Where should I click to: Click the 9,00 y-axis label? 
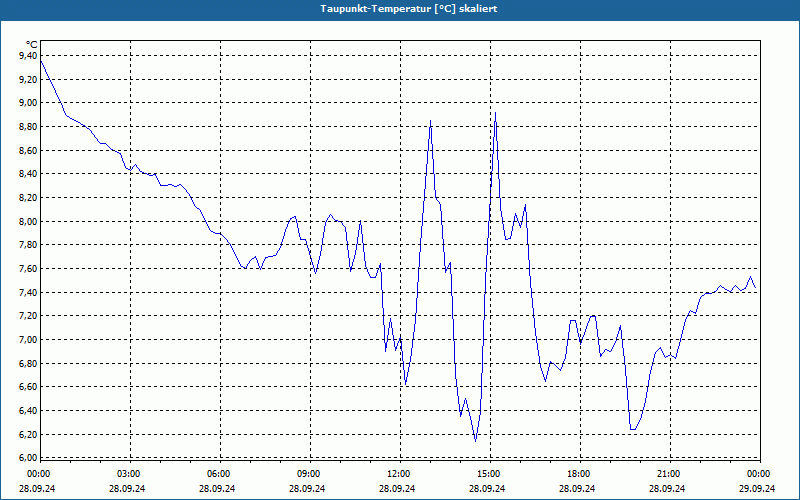pyautogui.click(x=29, y=103)
